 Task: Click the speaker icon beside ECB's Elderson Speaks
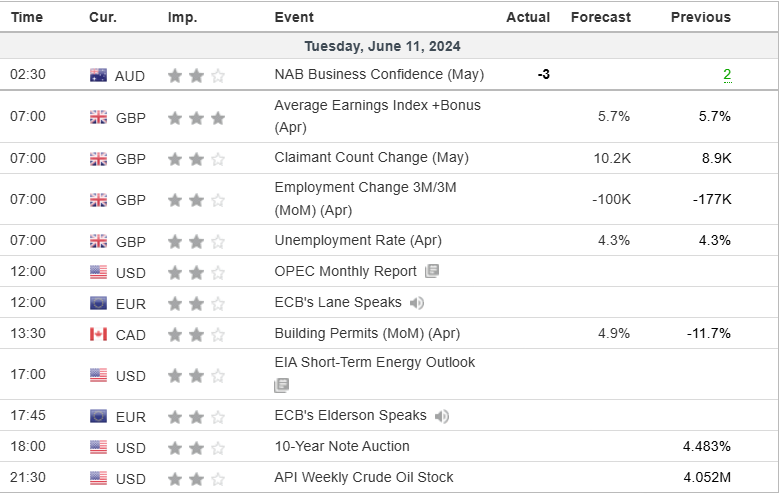(442, 416)
